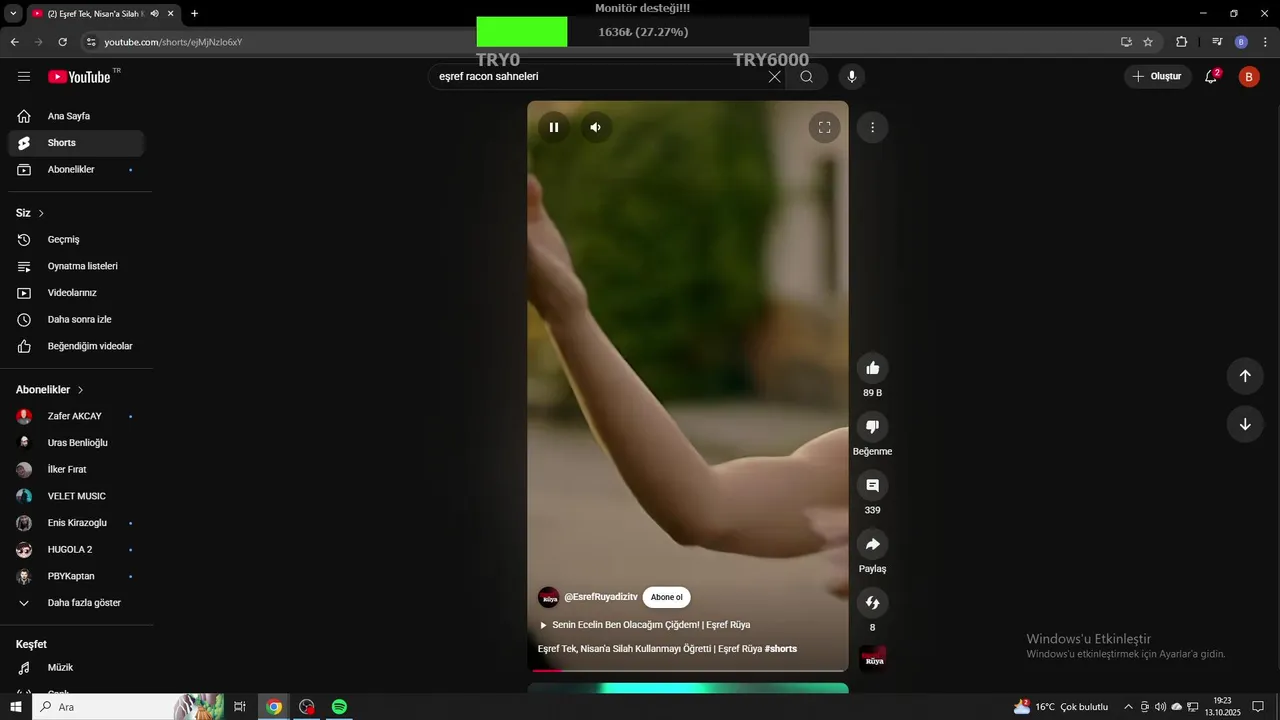
Task: Like the Short with 89 B likes
Action: tap(873, 368)
